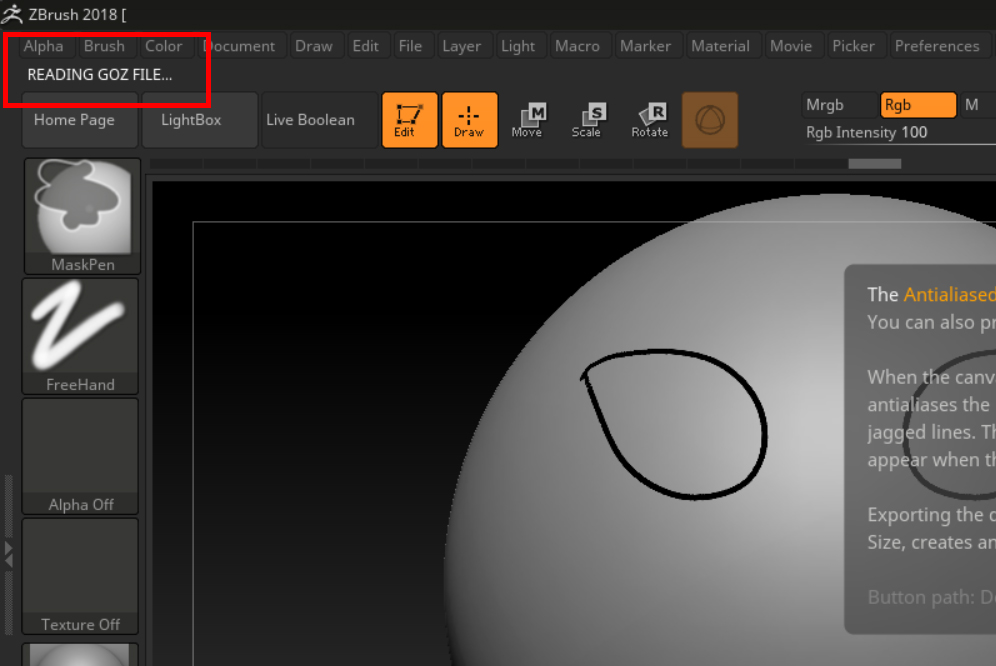Click the sphere model in canvas
This screenshot has height=666, width=996.
720,430
